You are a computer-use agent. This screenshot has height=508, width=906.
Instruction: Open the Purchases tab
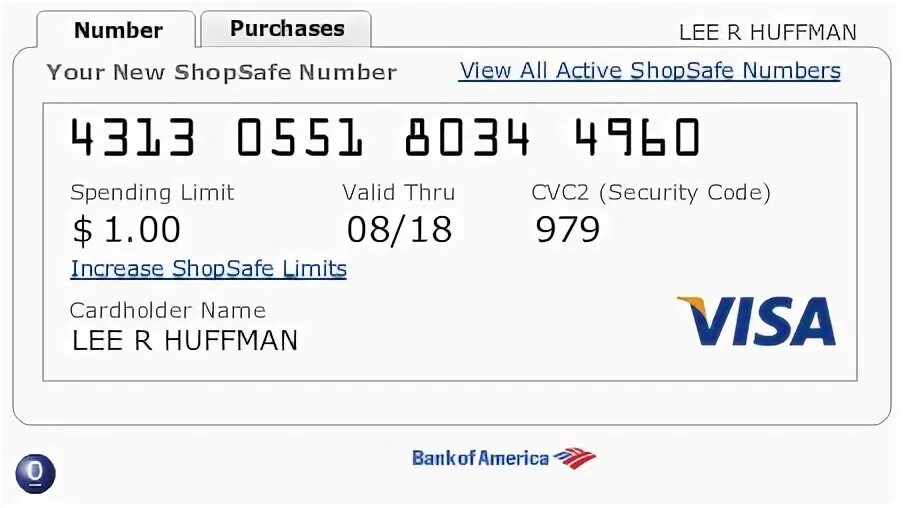287,28
